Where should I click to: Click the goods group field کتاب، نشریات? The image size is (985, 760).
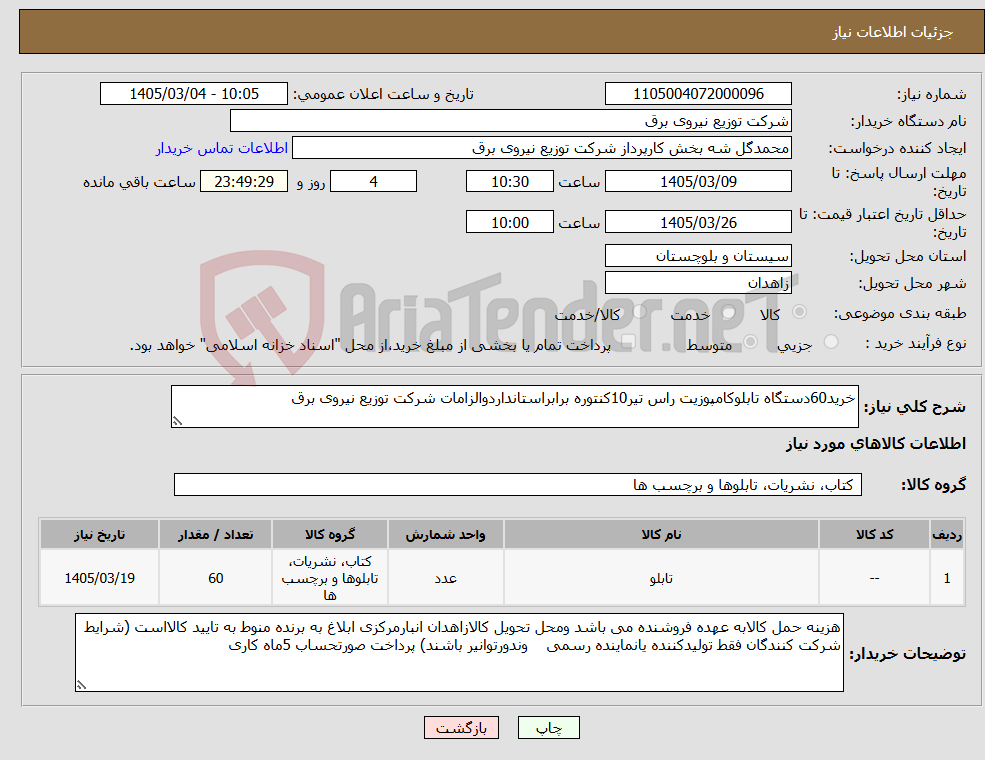coord(518,485)
